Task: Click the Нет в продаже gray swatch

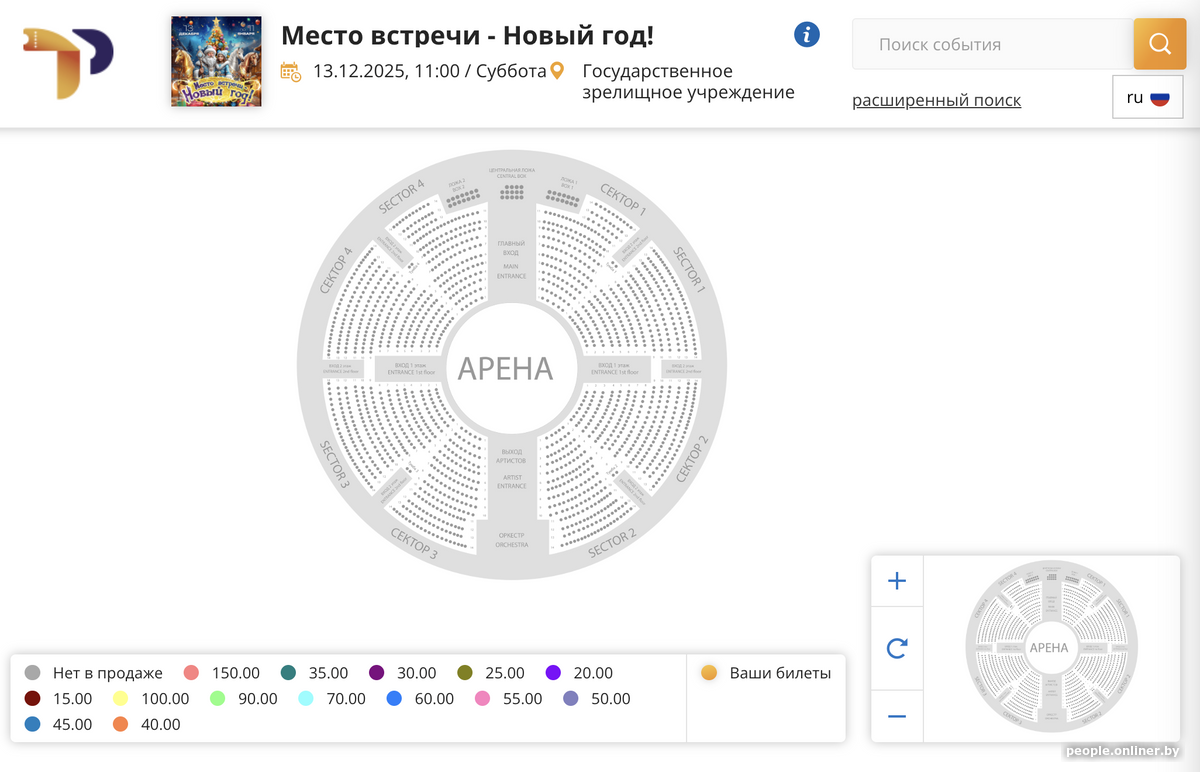Action: (33, 673)
